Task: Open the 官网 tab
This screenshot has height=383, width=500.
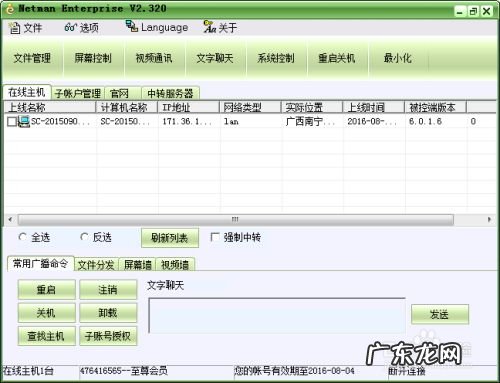Action: pos(123,93)
